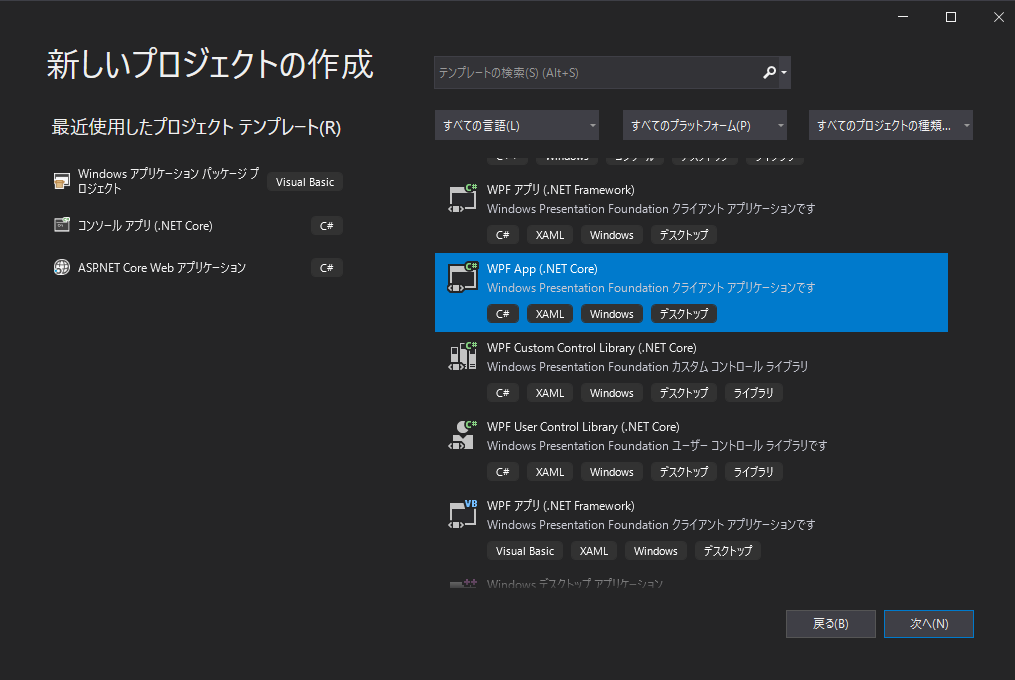Click C# tag under WPF Custom Control Library
This screenshot has width=1015, height=680.
[502, 393]
